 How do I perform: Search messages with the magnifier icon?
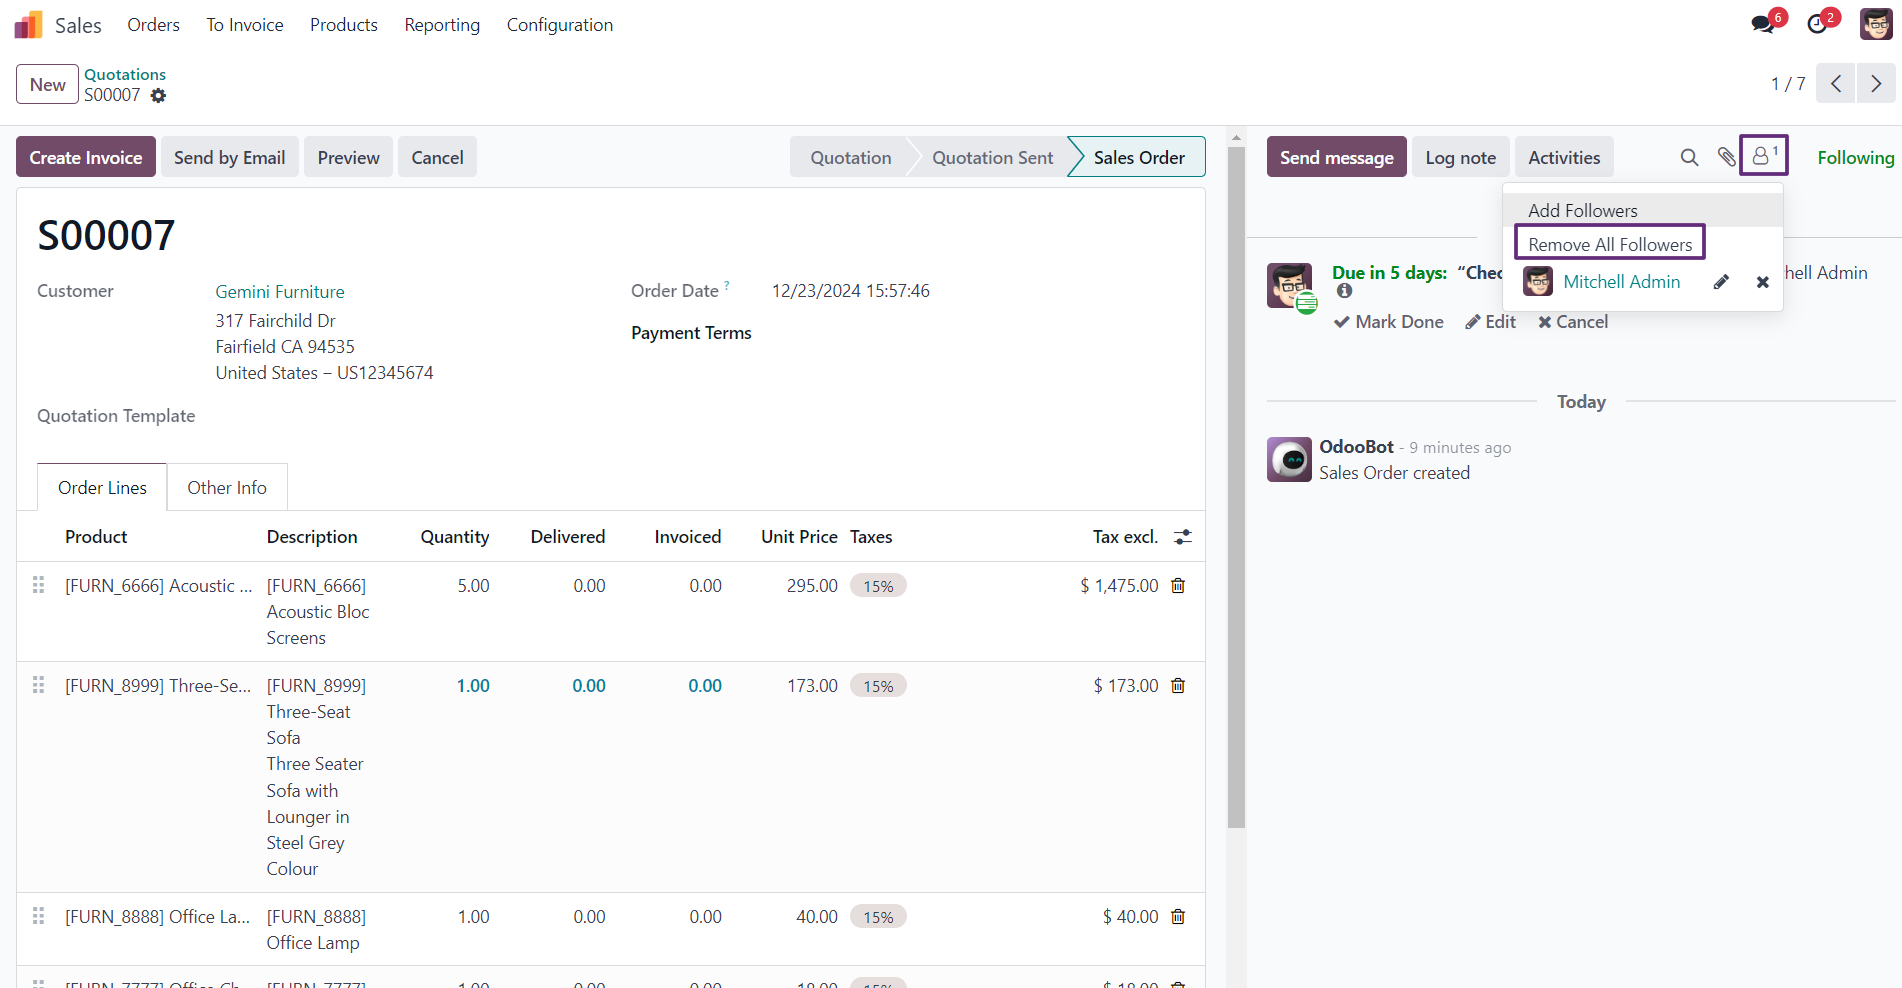pos(1689,157)
